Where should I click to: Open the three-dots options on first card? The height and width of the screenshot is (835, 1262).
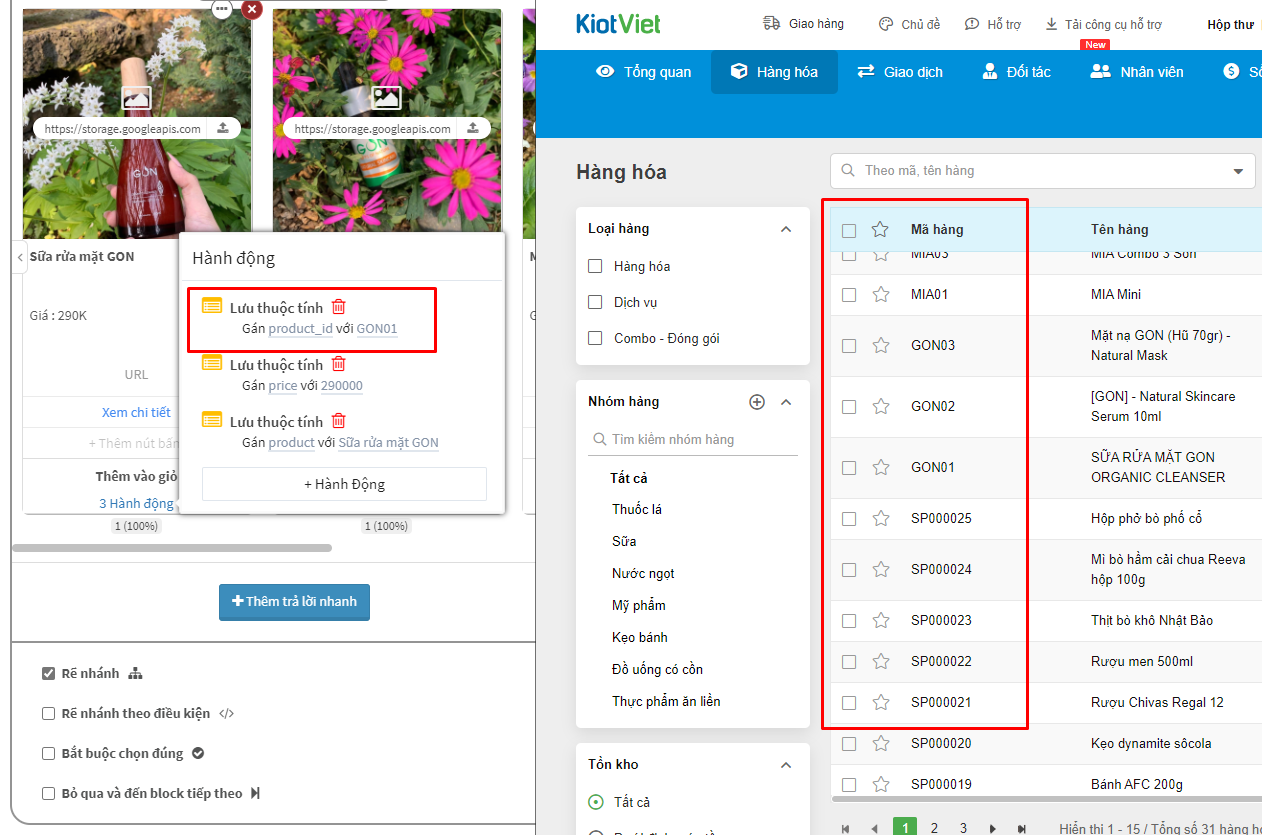(x=222, y=8)
